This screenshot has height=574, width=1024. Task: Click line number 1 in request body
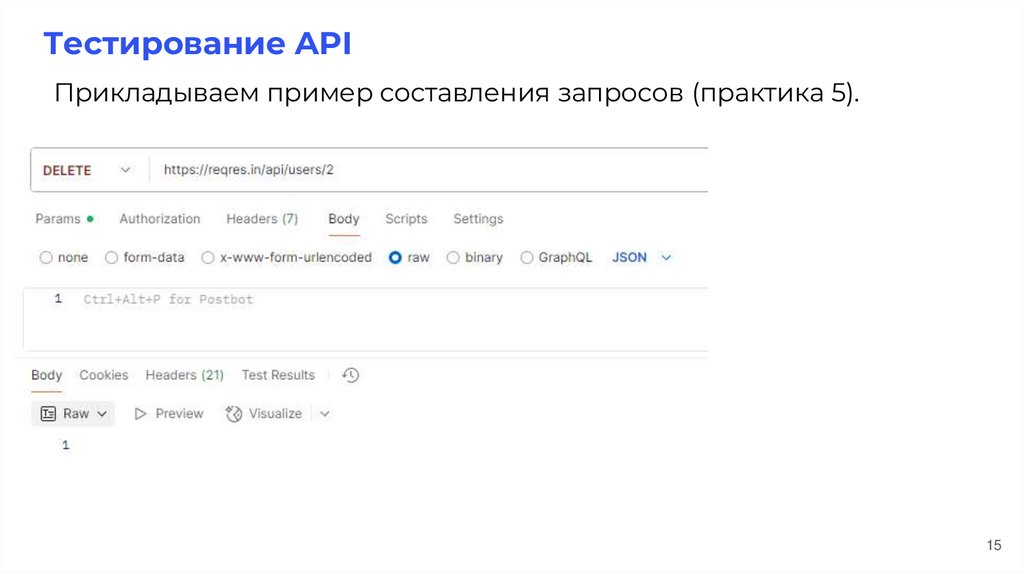[x=58, y=298]
